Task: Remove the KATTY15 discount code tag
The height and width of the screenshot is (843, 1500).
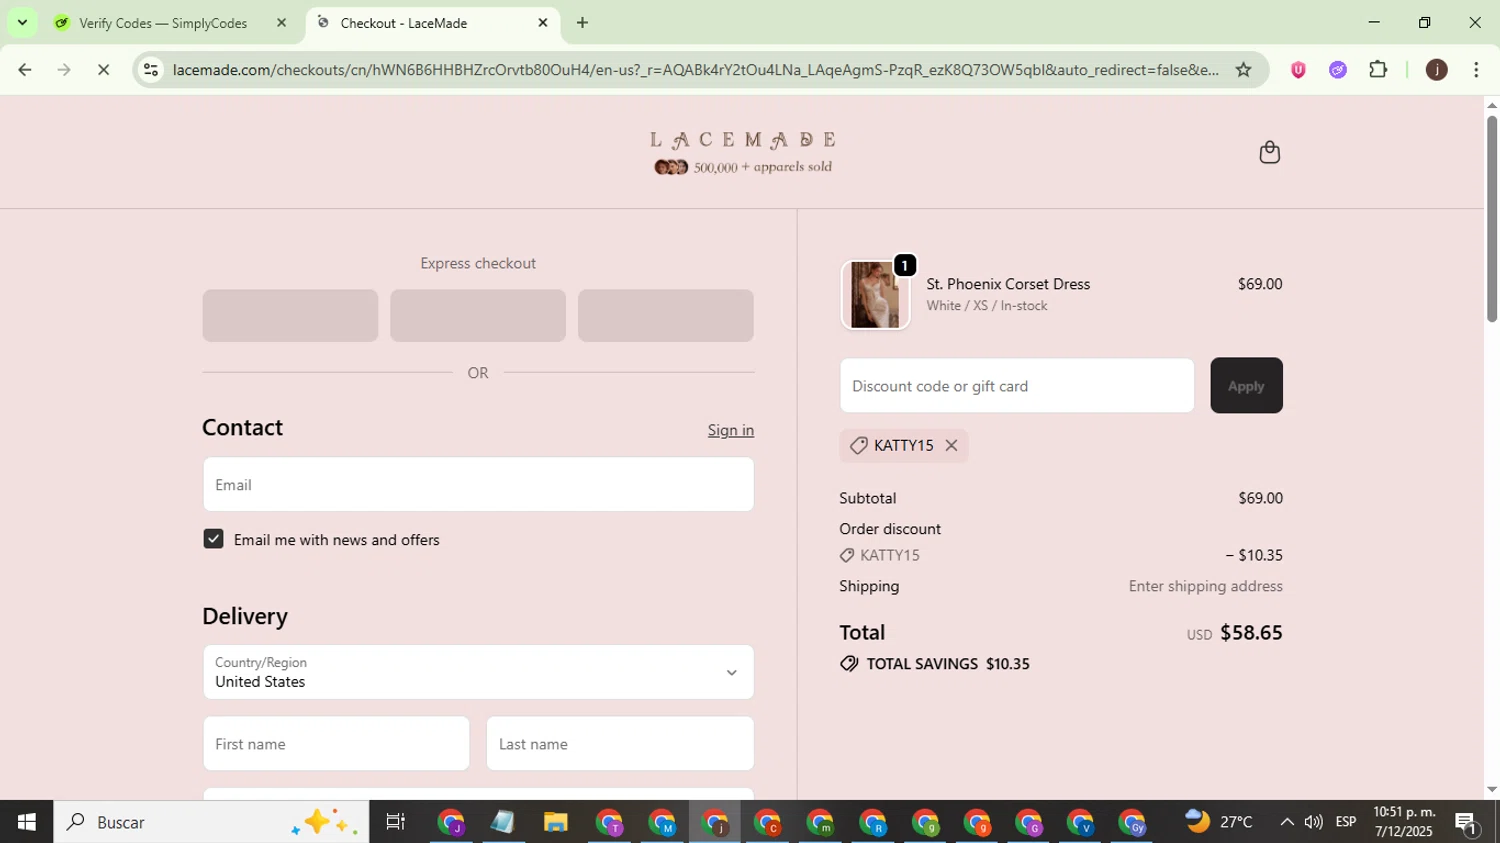Action: click(951, 446)
